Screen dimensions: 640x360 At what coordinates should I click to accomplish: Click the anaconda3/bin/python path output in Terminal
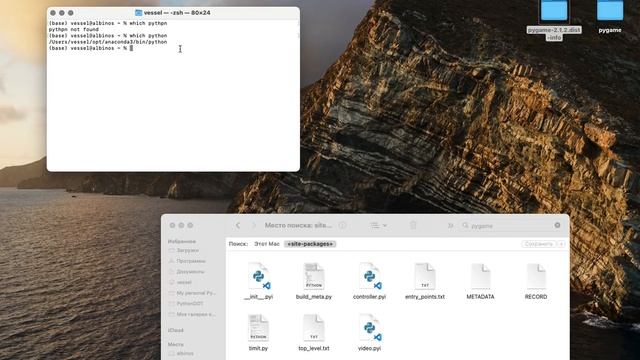click(x=108, y=42)
